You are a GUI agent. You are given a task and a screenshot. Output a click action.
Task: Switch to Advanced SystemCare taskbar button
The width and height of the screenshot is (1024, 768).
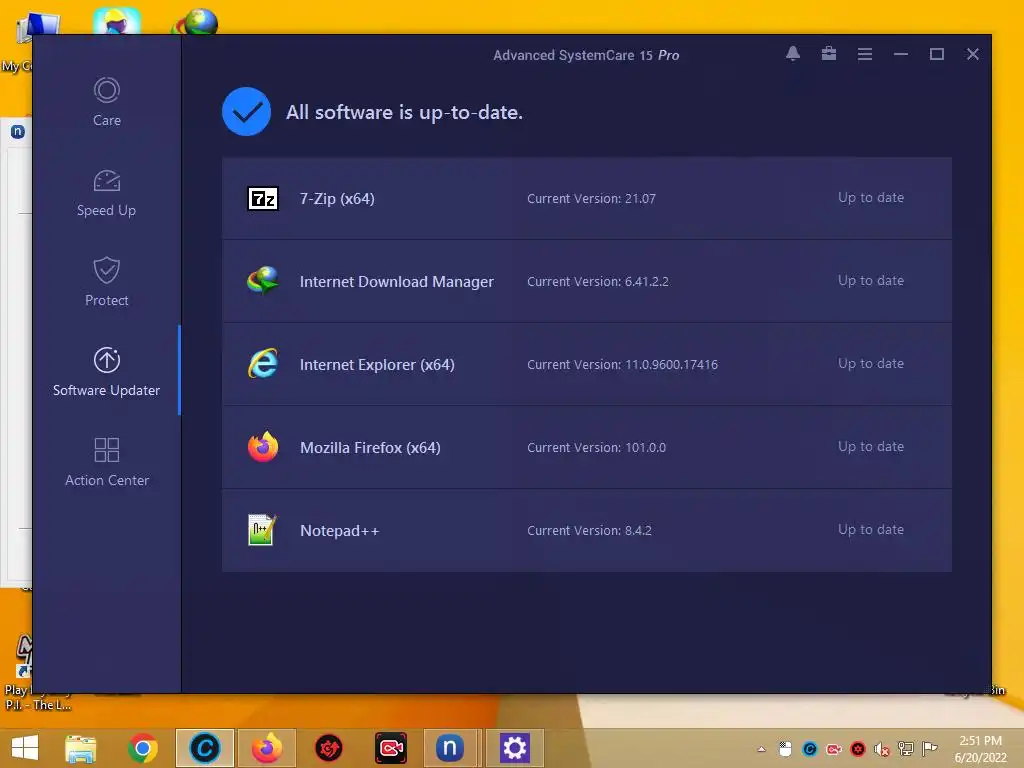click(204, 748)
